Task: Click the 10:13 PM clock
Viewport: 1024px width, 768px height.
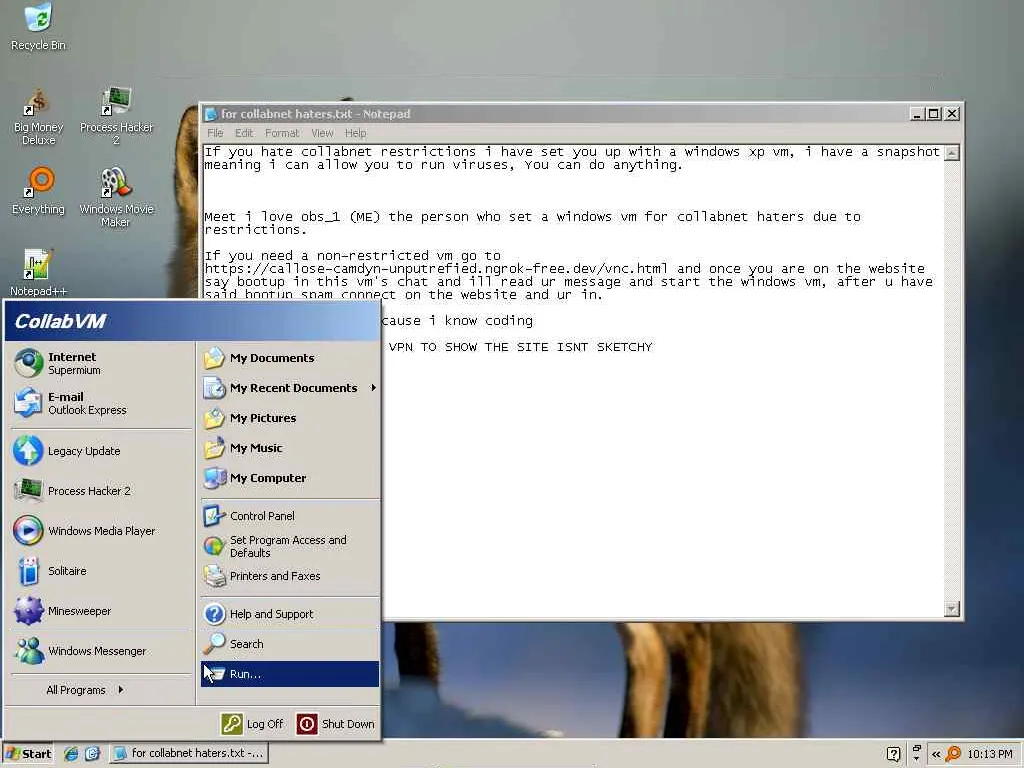Action: (989, 754)
